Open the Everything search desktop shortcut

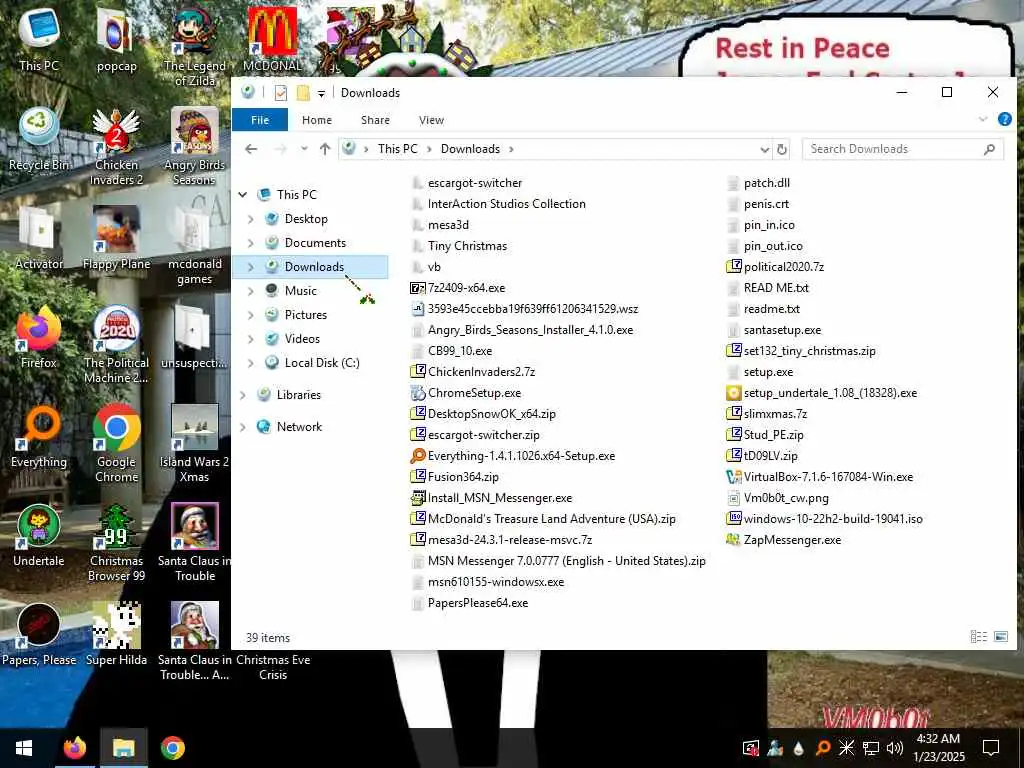[x=39, y=436]
